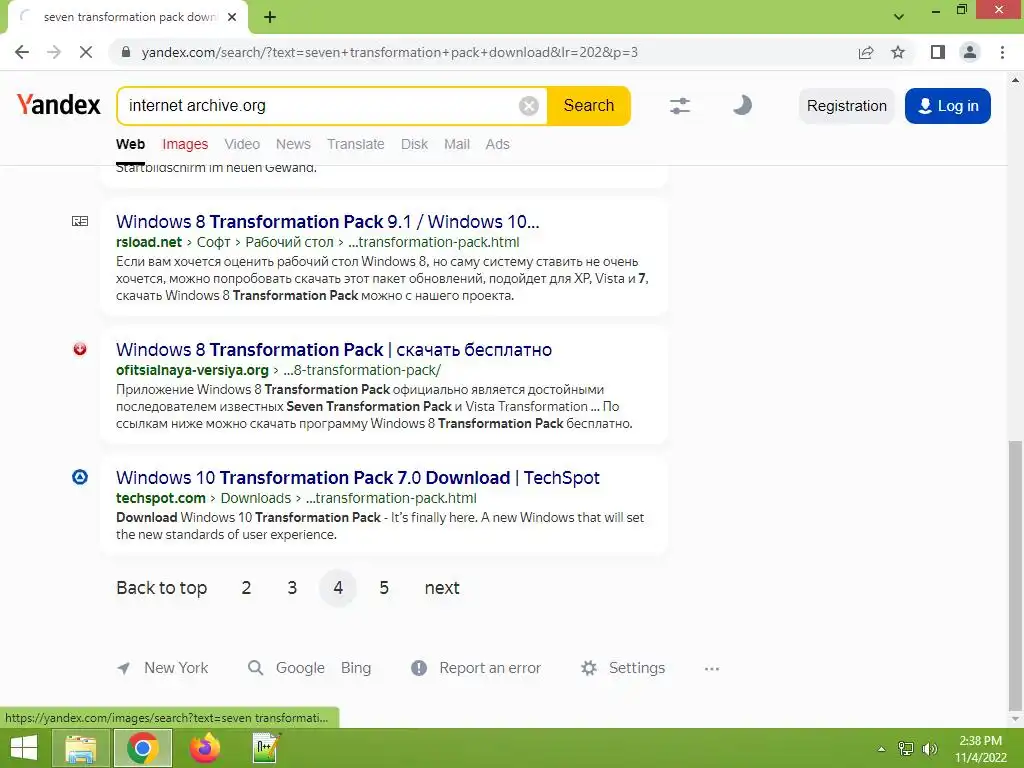Click the techspot.com result favicon

[x=80, y=477]
